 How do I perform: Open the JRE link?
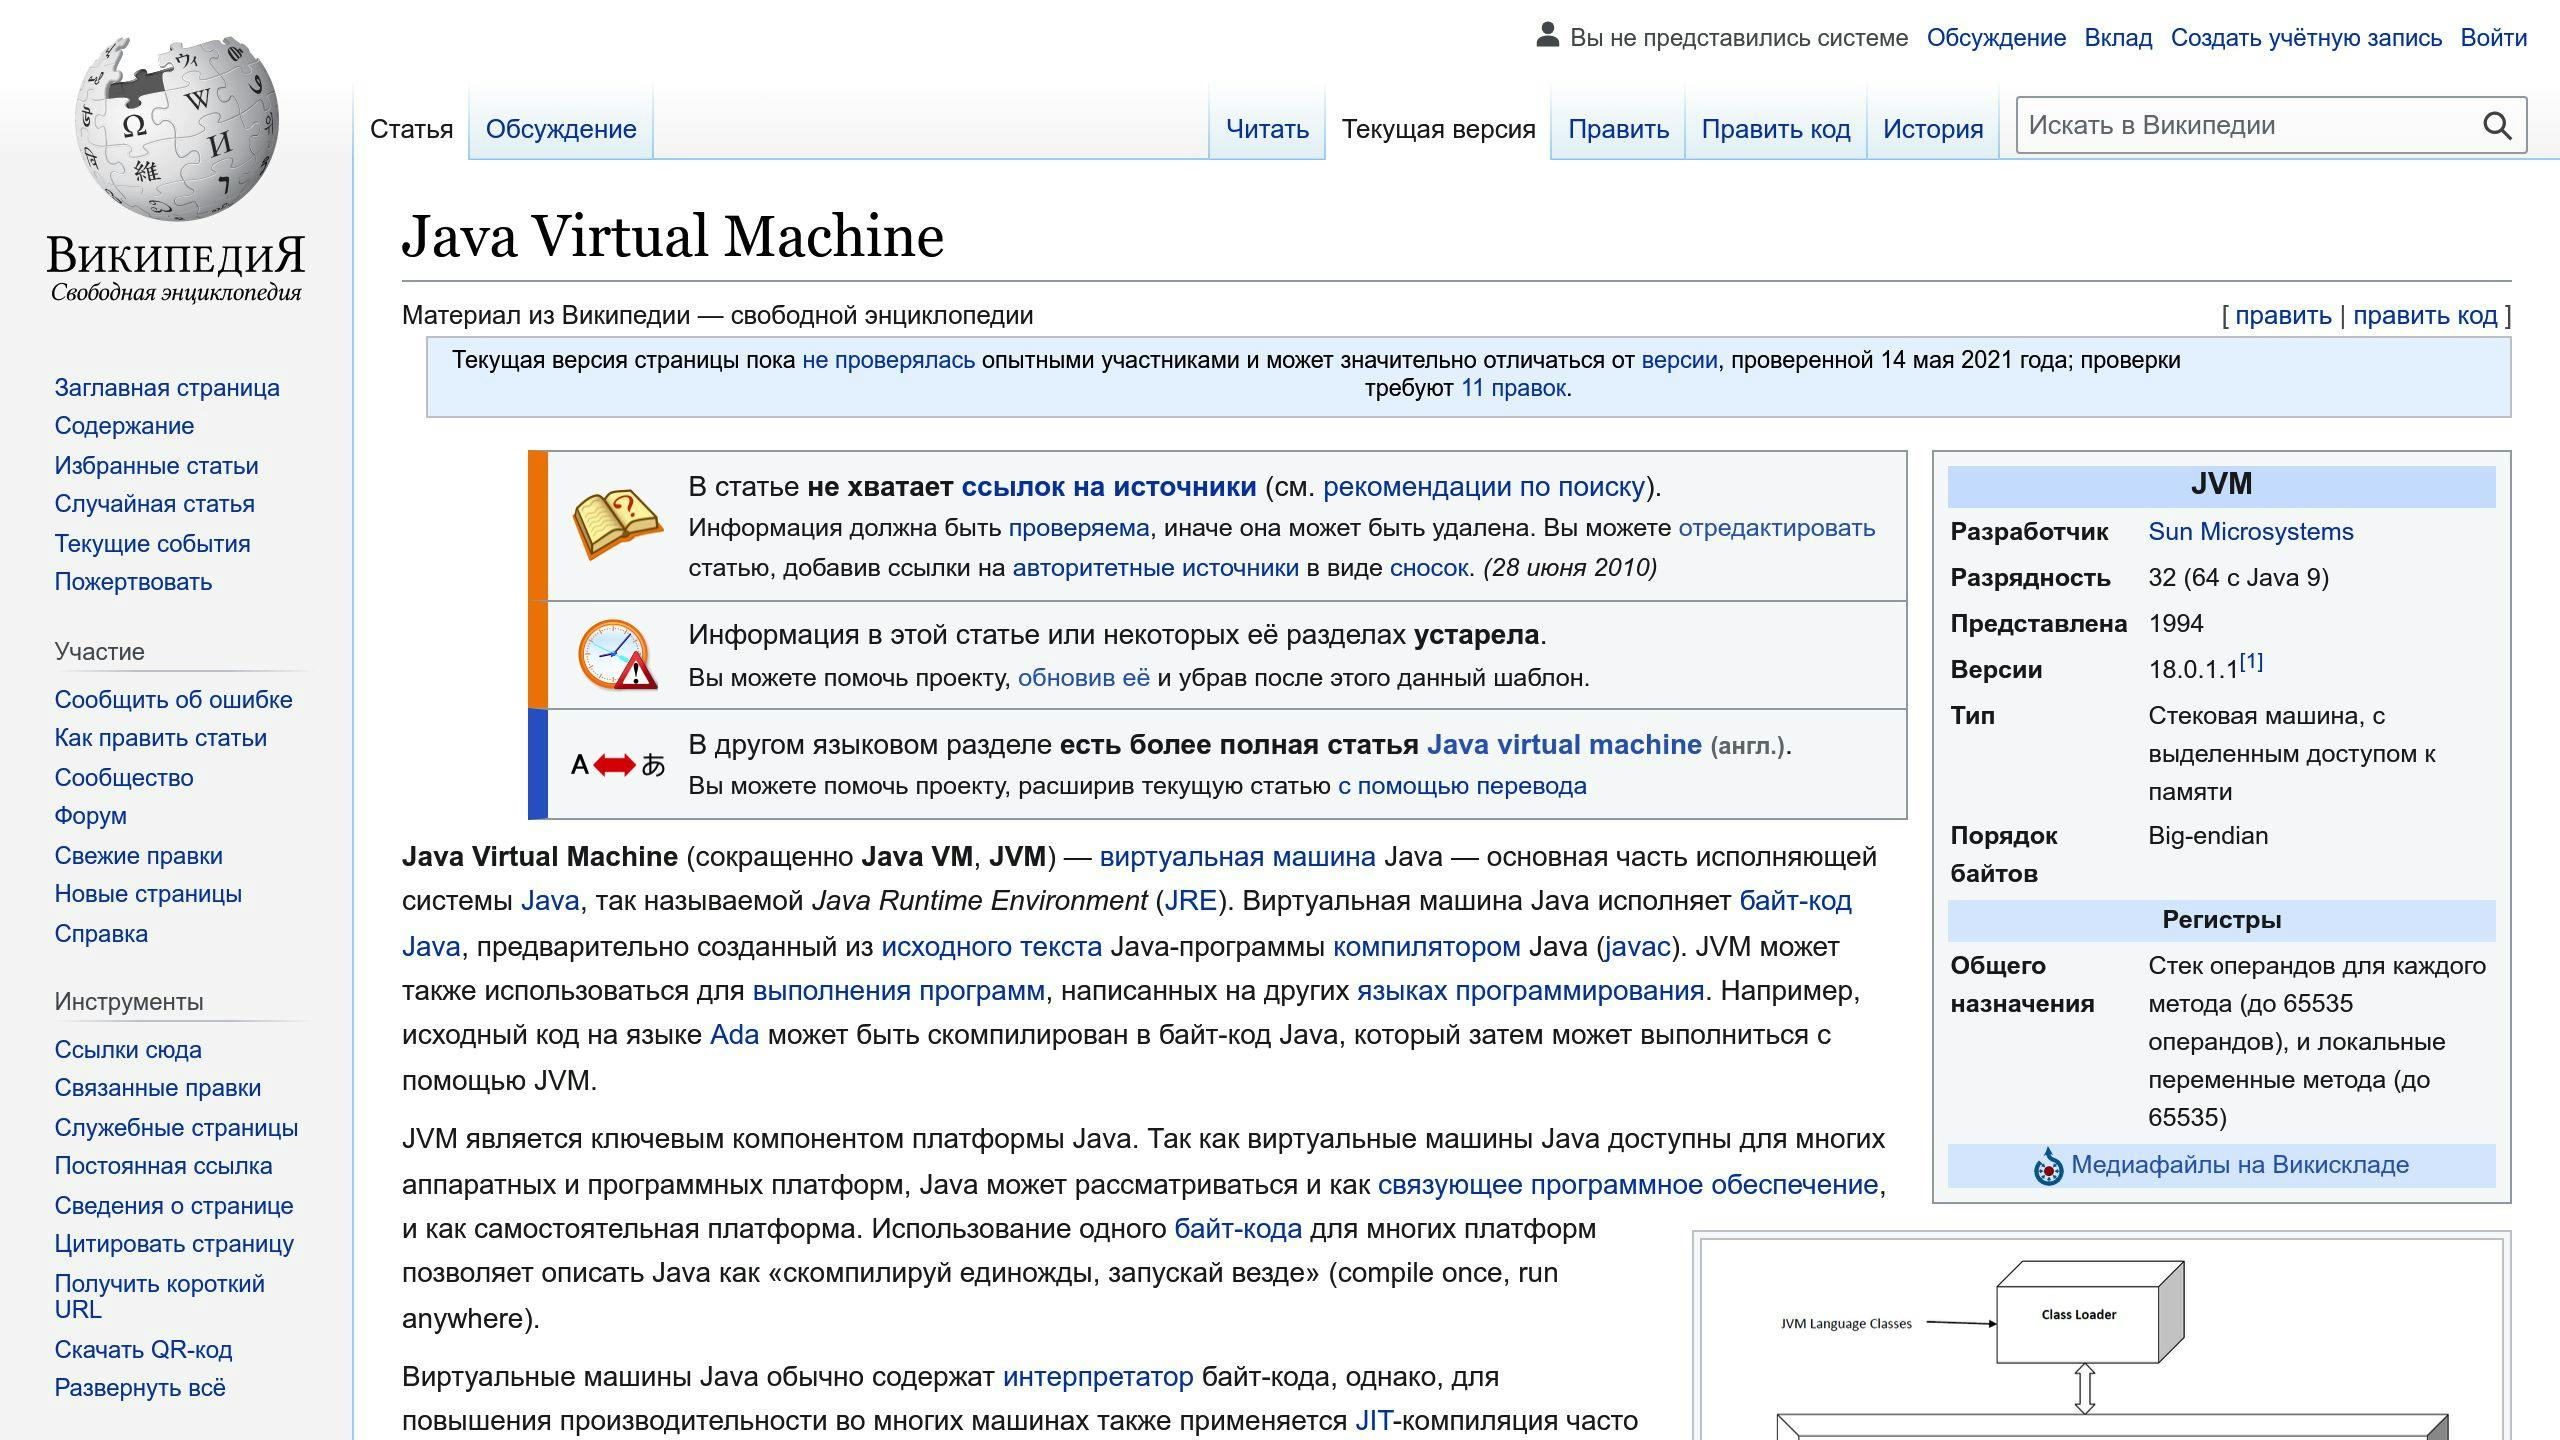[1190, 901]
